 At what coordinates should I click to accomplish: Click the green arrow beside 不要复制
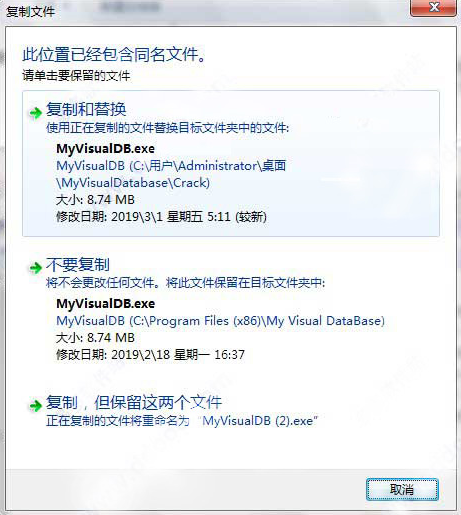pos(35,268)
